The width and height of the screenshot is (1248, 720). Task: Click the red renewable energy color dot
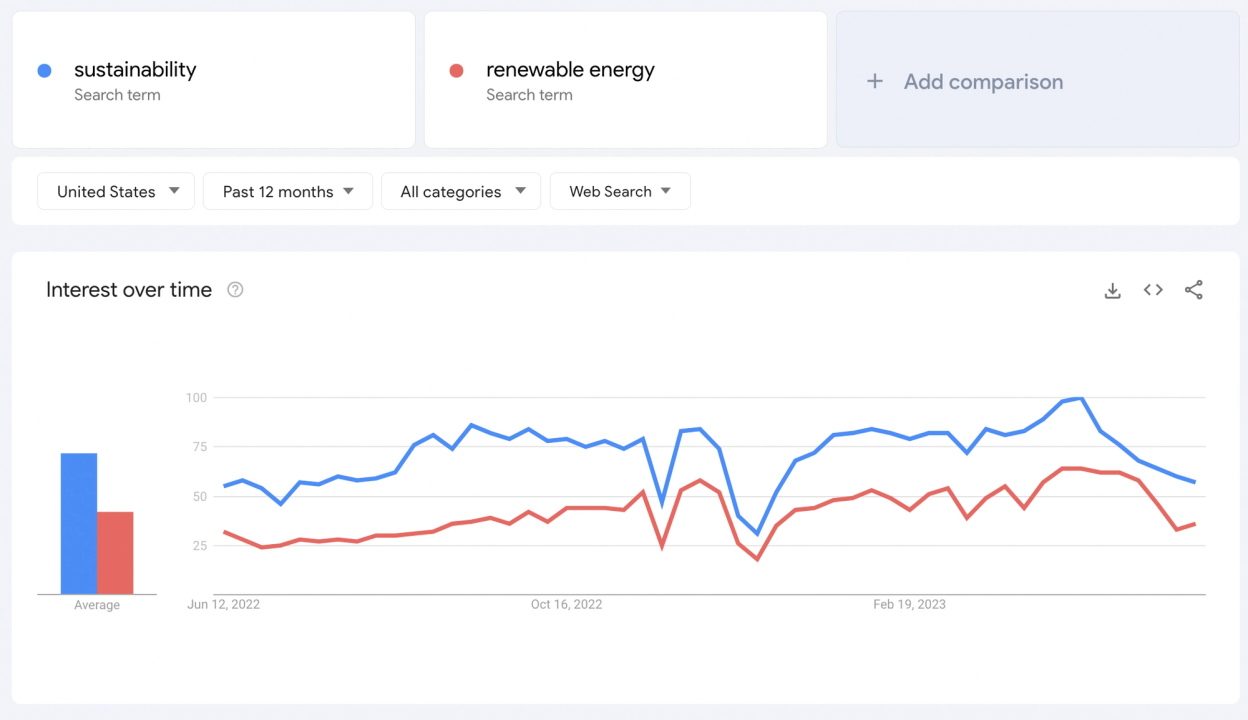coord(456,71)
